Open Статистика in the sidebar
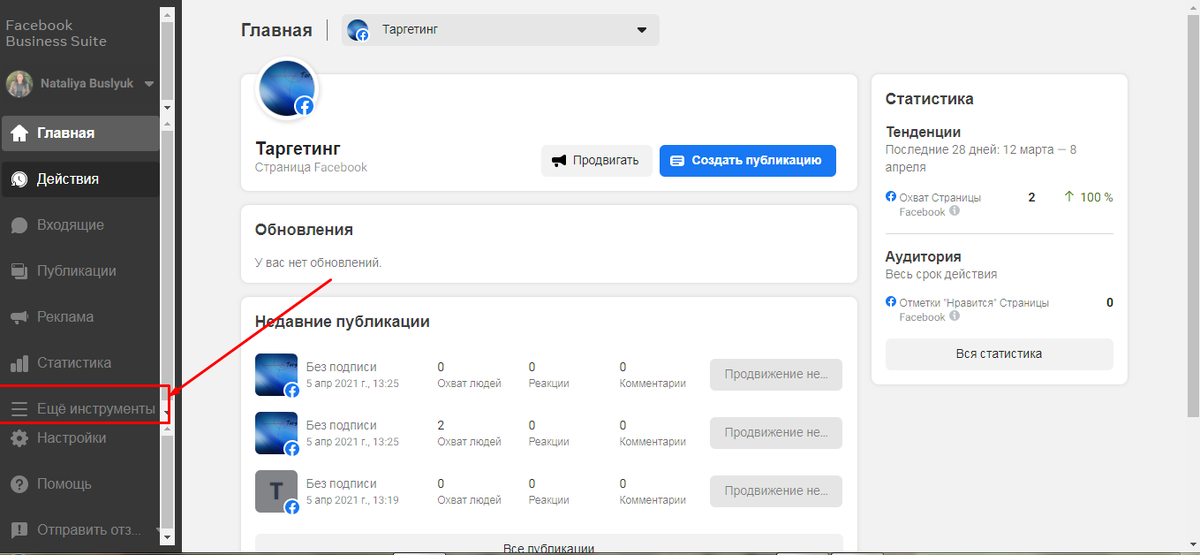Image resolution: width=1200 pixels, height=555 pixels. tap(80, 363)
